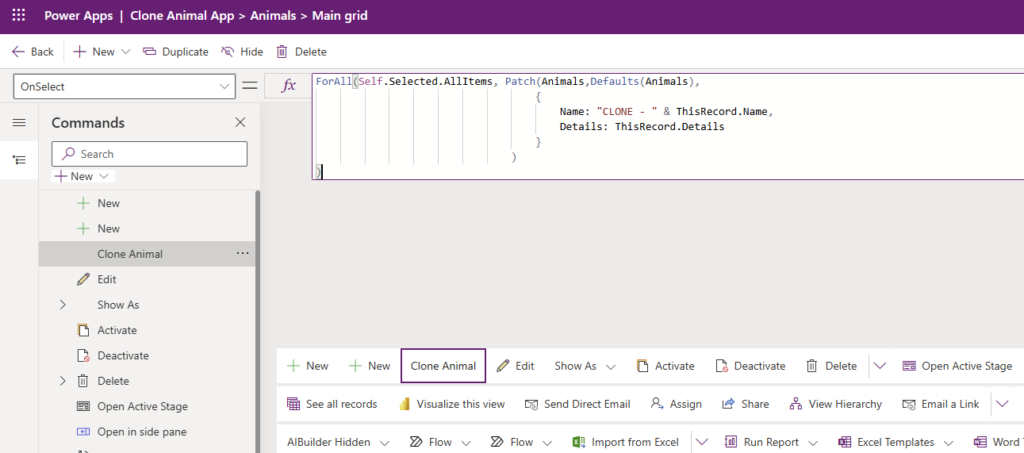Screen dimensions: 1024x453
Task: Click View Hierarchy
Action: coord(836,404)
